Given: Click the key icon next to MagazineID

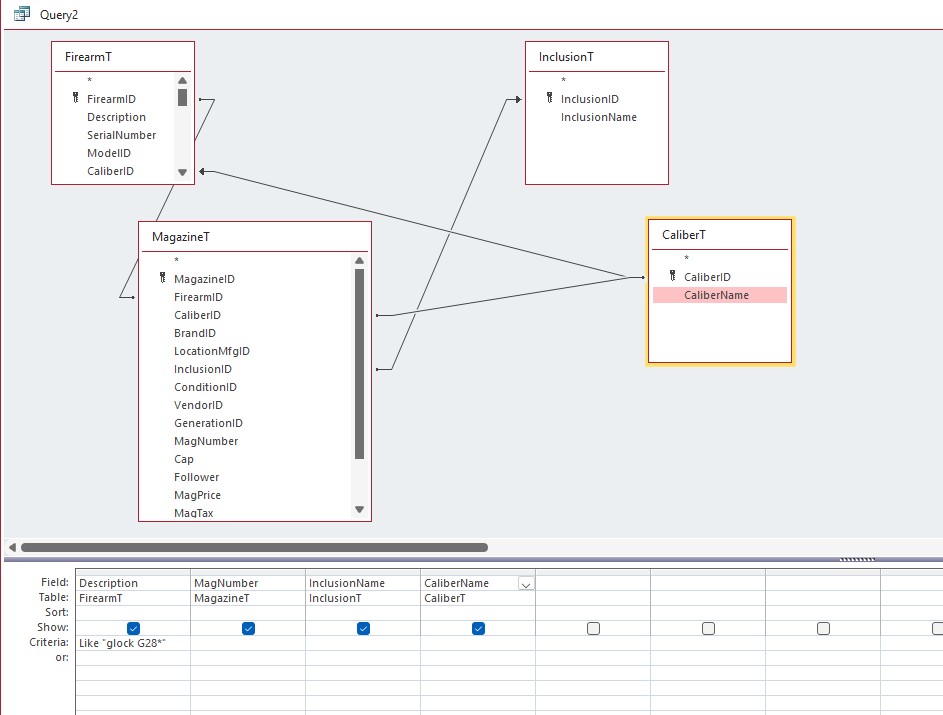Looking at the screenshot, I should click(163, 279).
